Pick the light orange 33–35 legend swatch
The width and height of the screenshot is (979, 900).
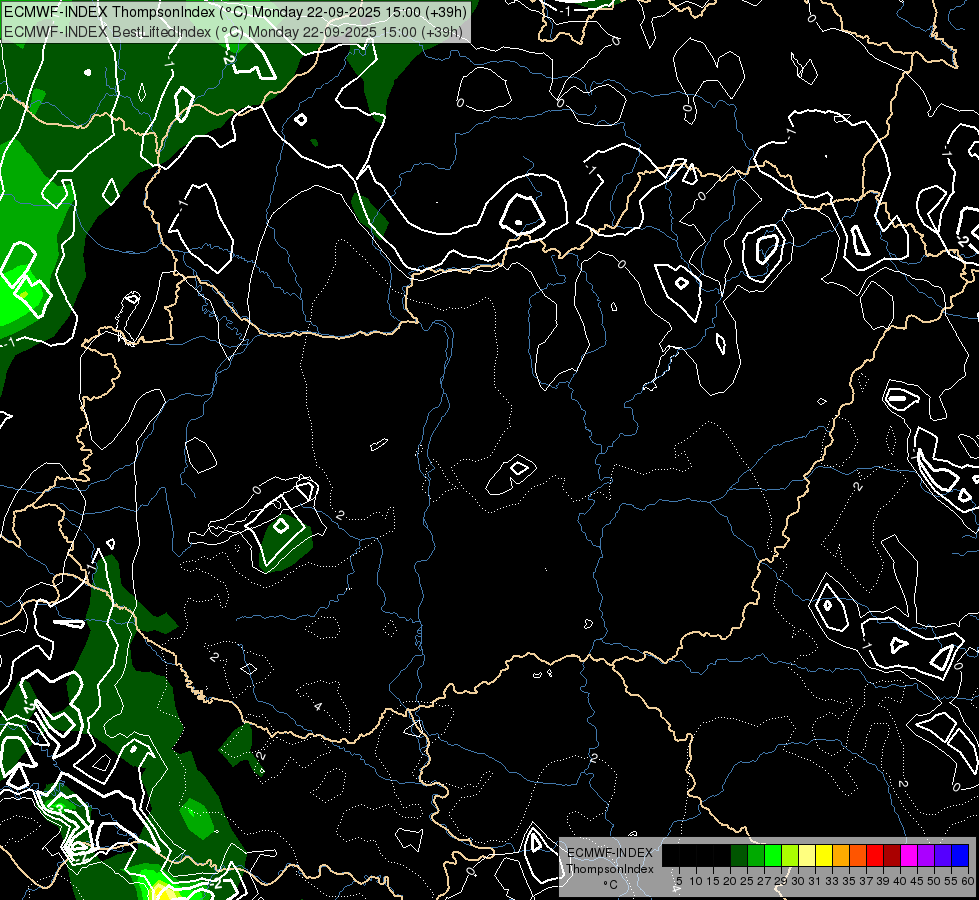(841, 856)
